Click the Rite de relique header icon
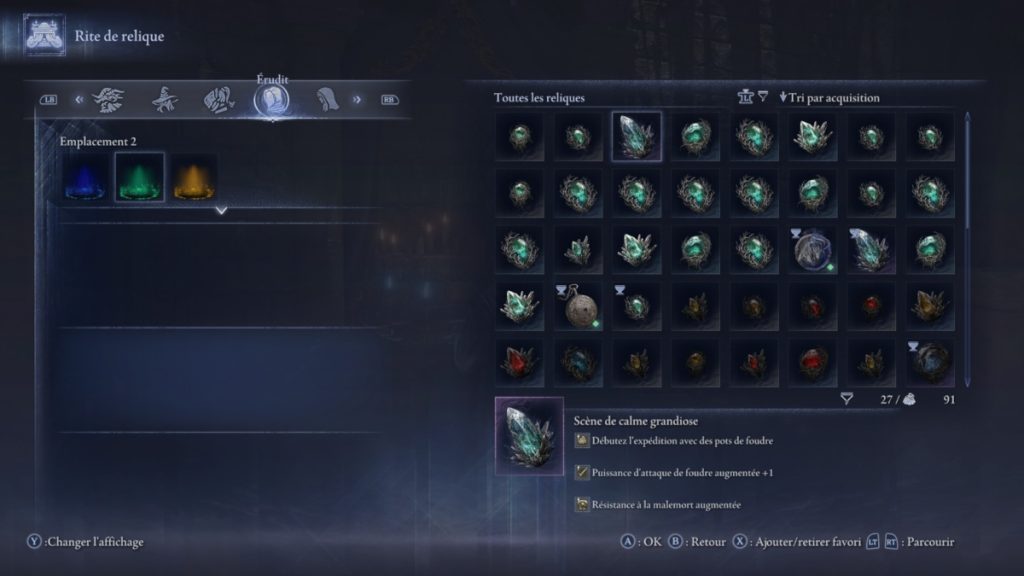 click(44, 35)
